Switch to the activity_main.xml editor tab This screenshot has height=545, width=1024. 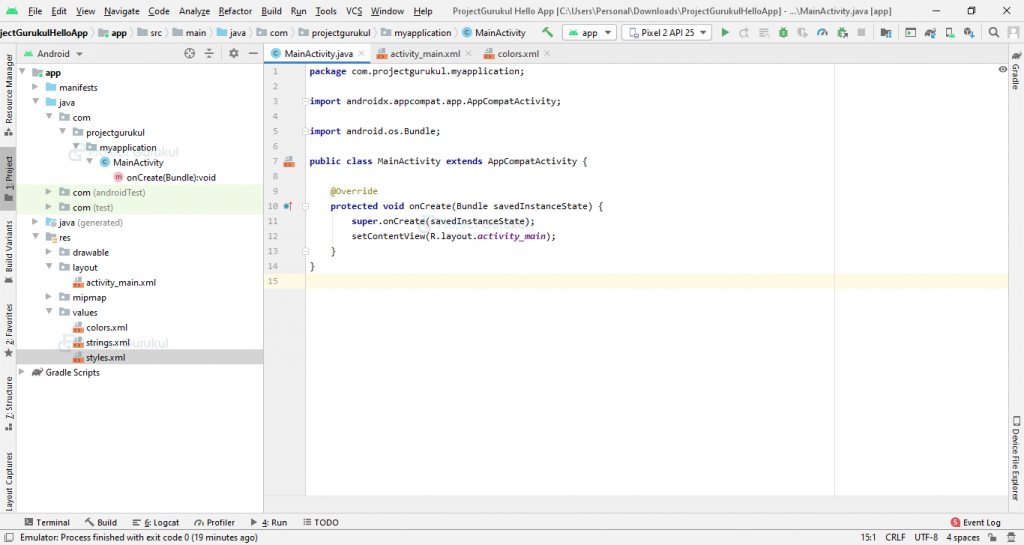[x=424, y=54]
